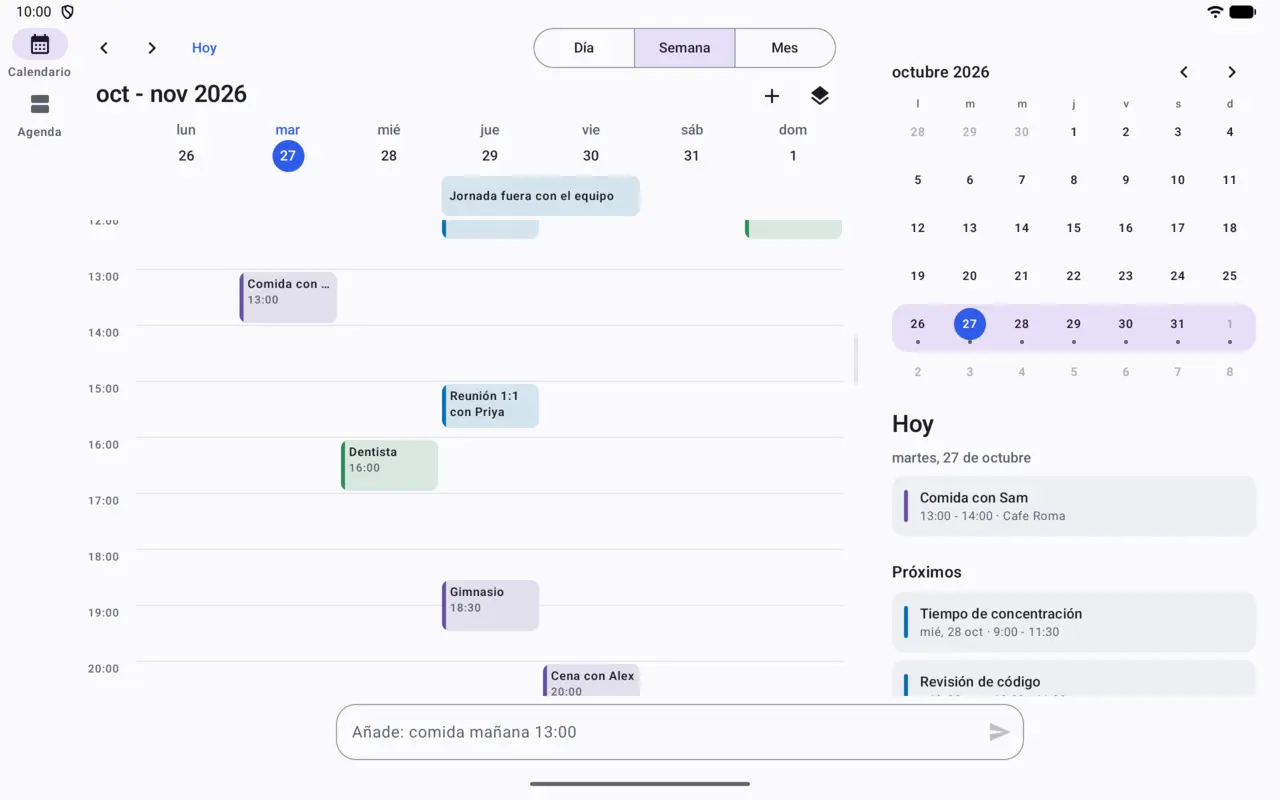Switch to Mes view
Image resolution: width=1280 pixels, height=800 pixels.
click(785, 48)
